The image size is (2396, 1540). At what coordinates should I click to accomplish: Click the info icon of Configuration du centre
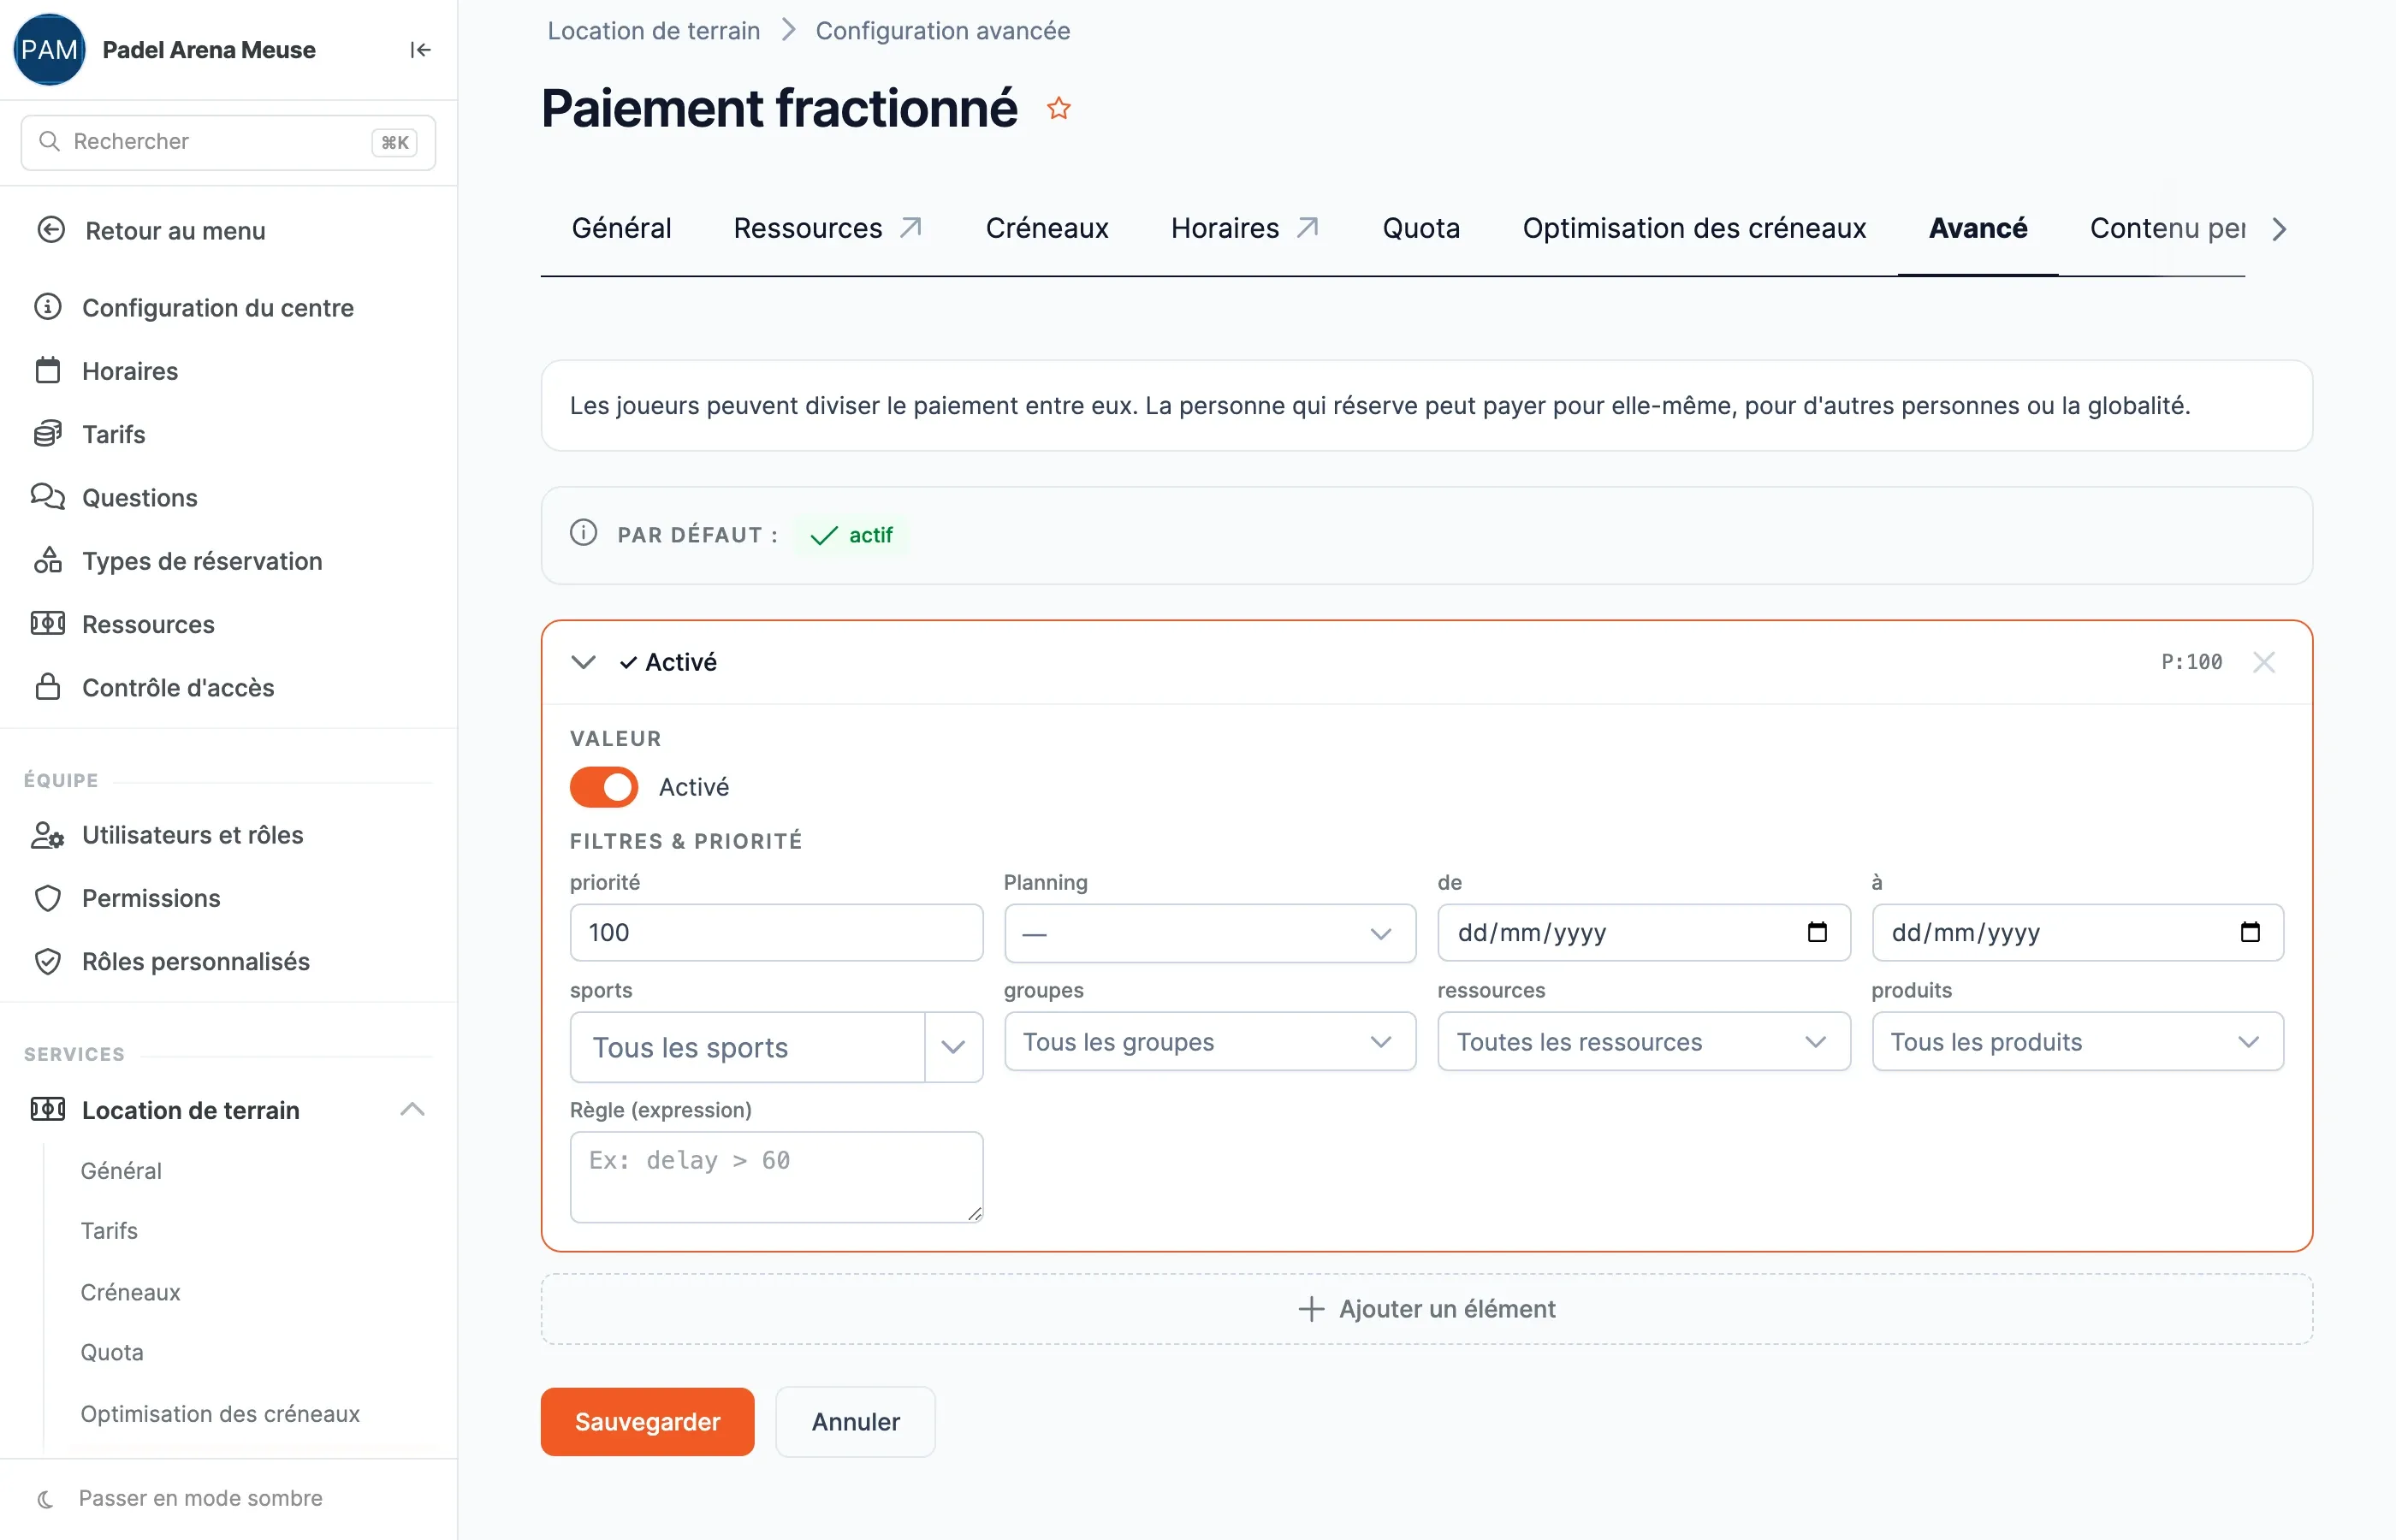point(48,307)
